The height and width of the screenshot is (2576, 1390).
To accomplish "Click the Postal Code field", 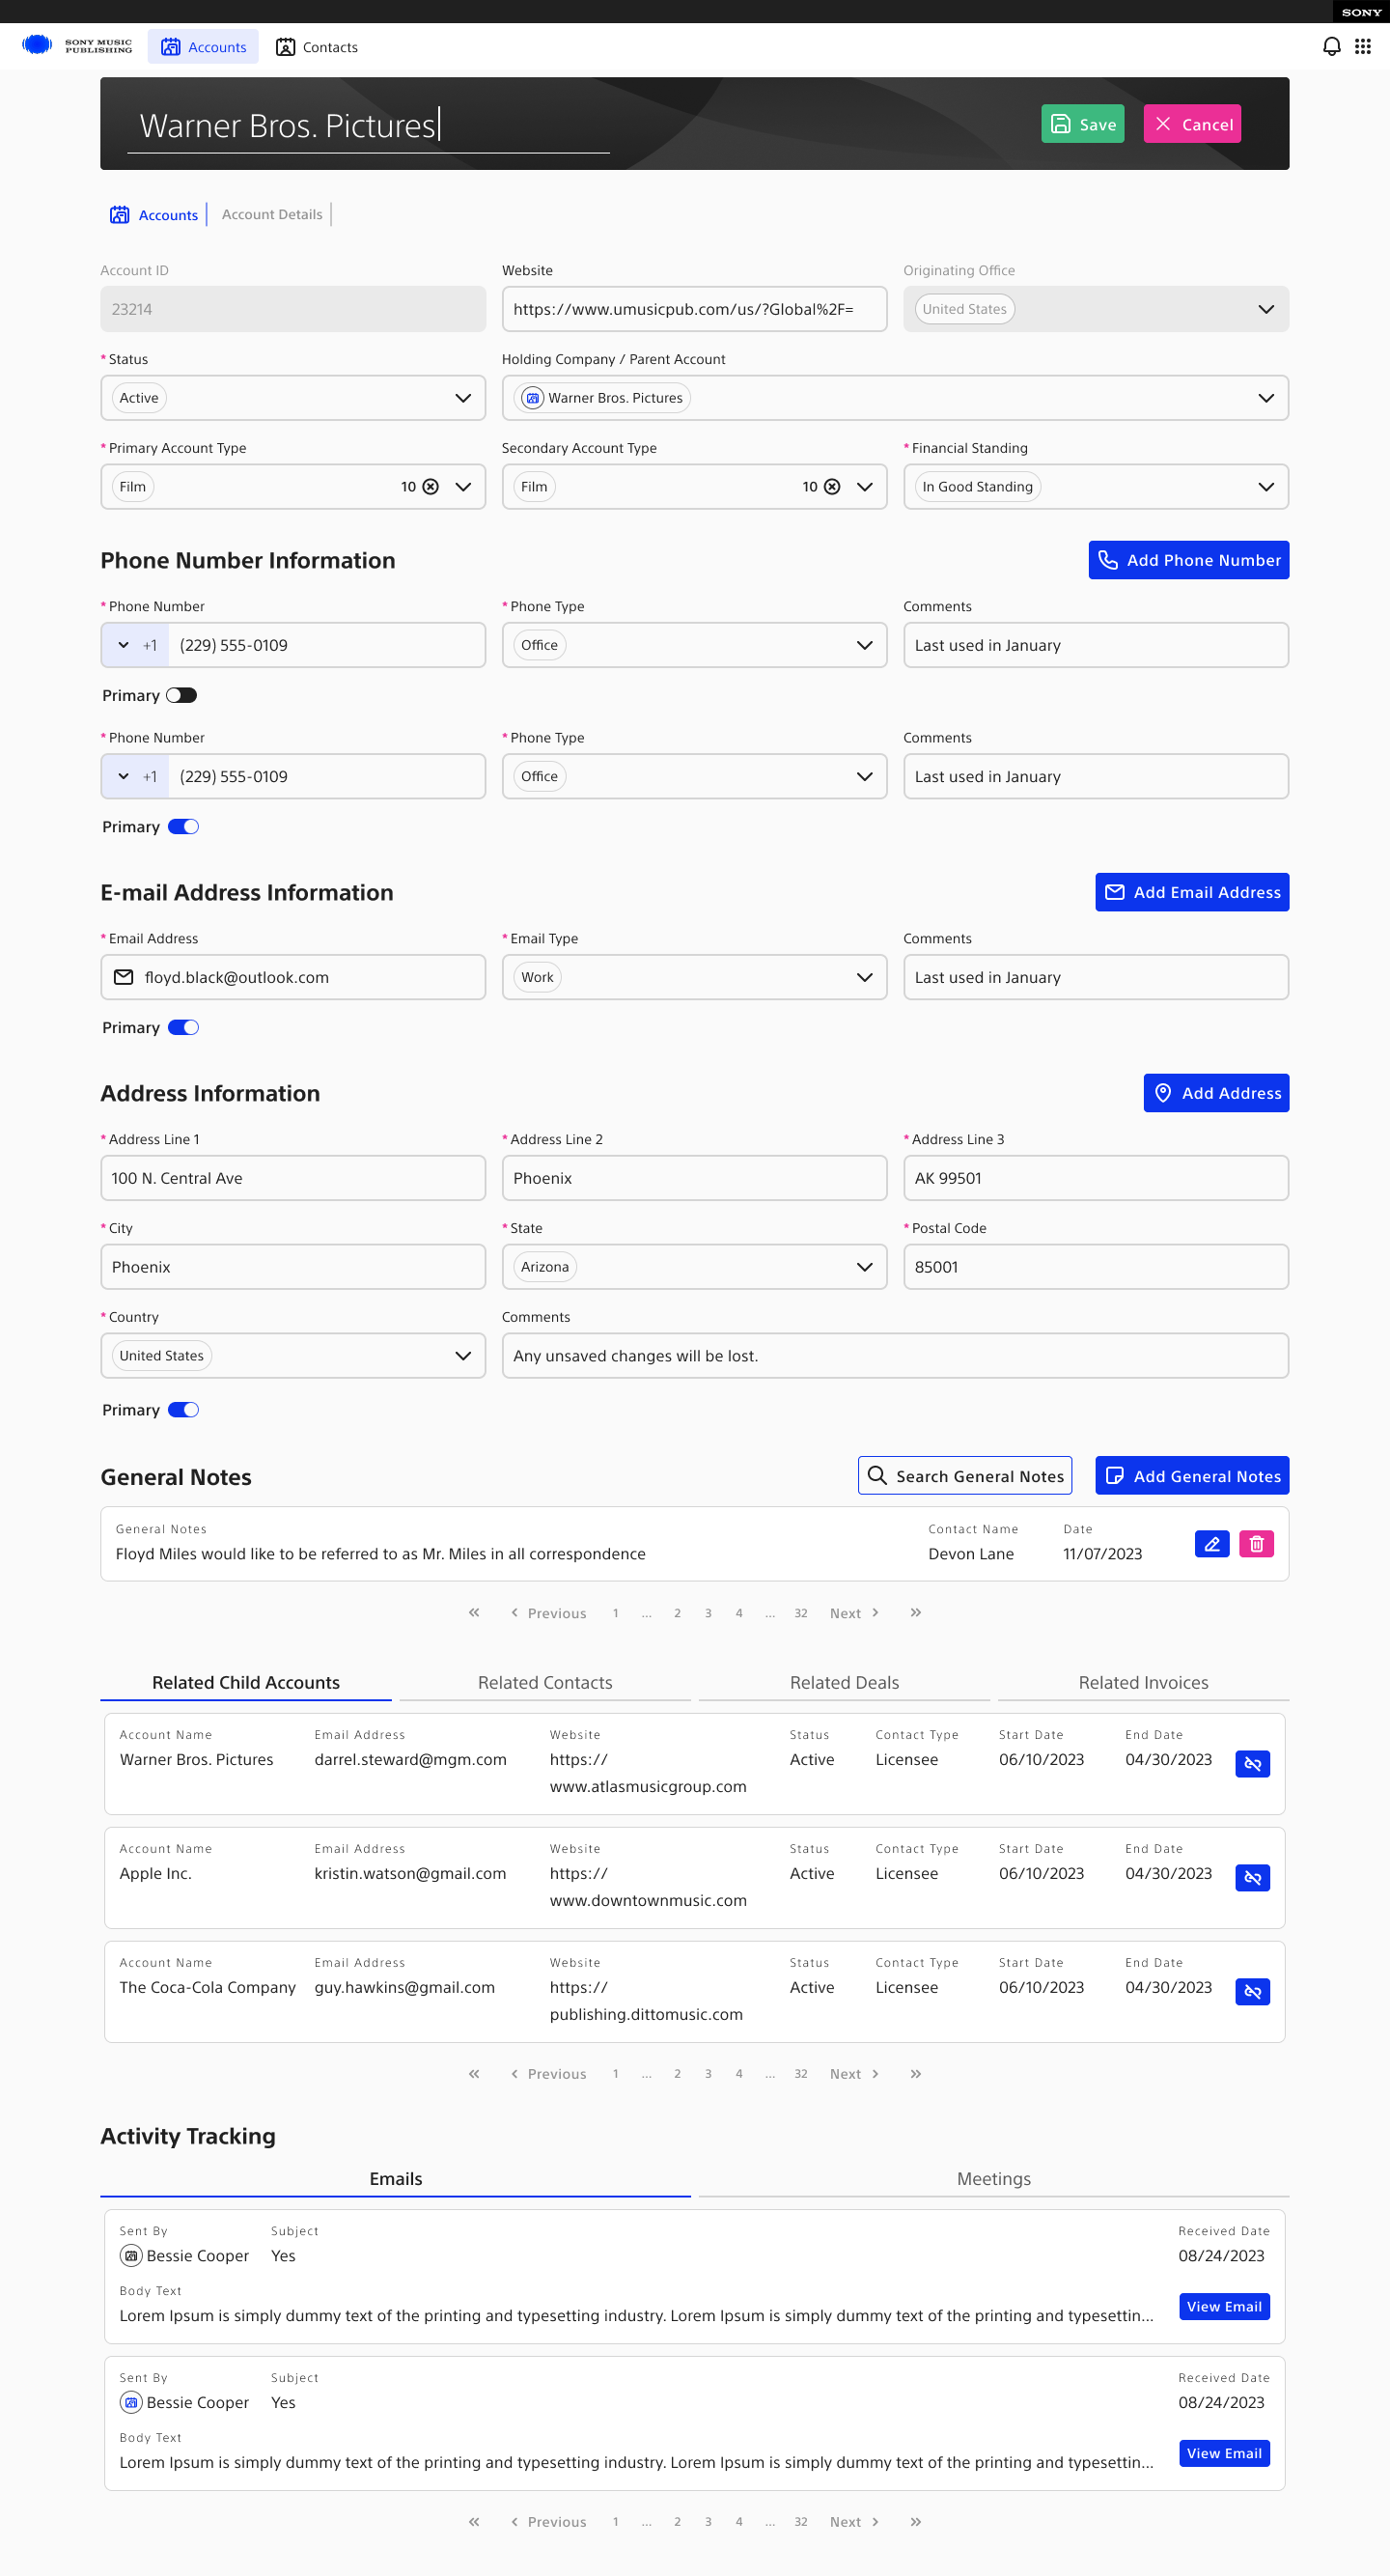I will (x=1096, y=1267).
